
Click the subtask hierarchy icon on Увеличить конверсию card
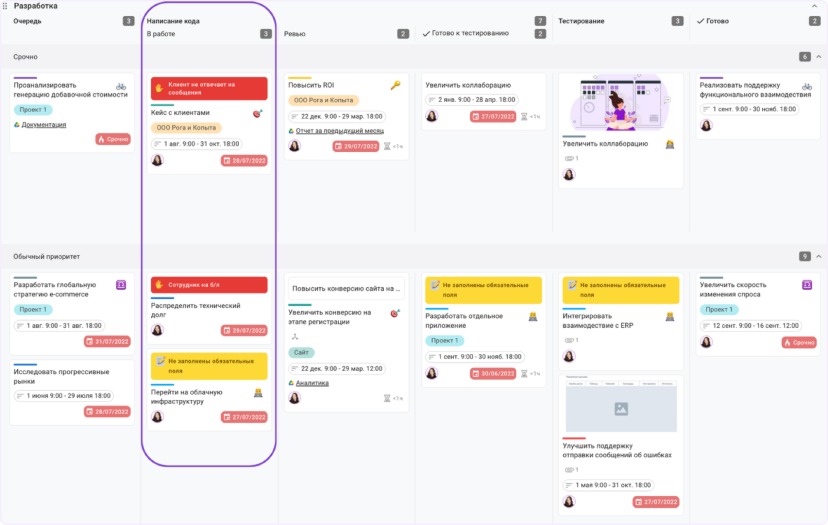point(295,336)
